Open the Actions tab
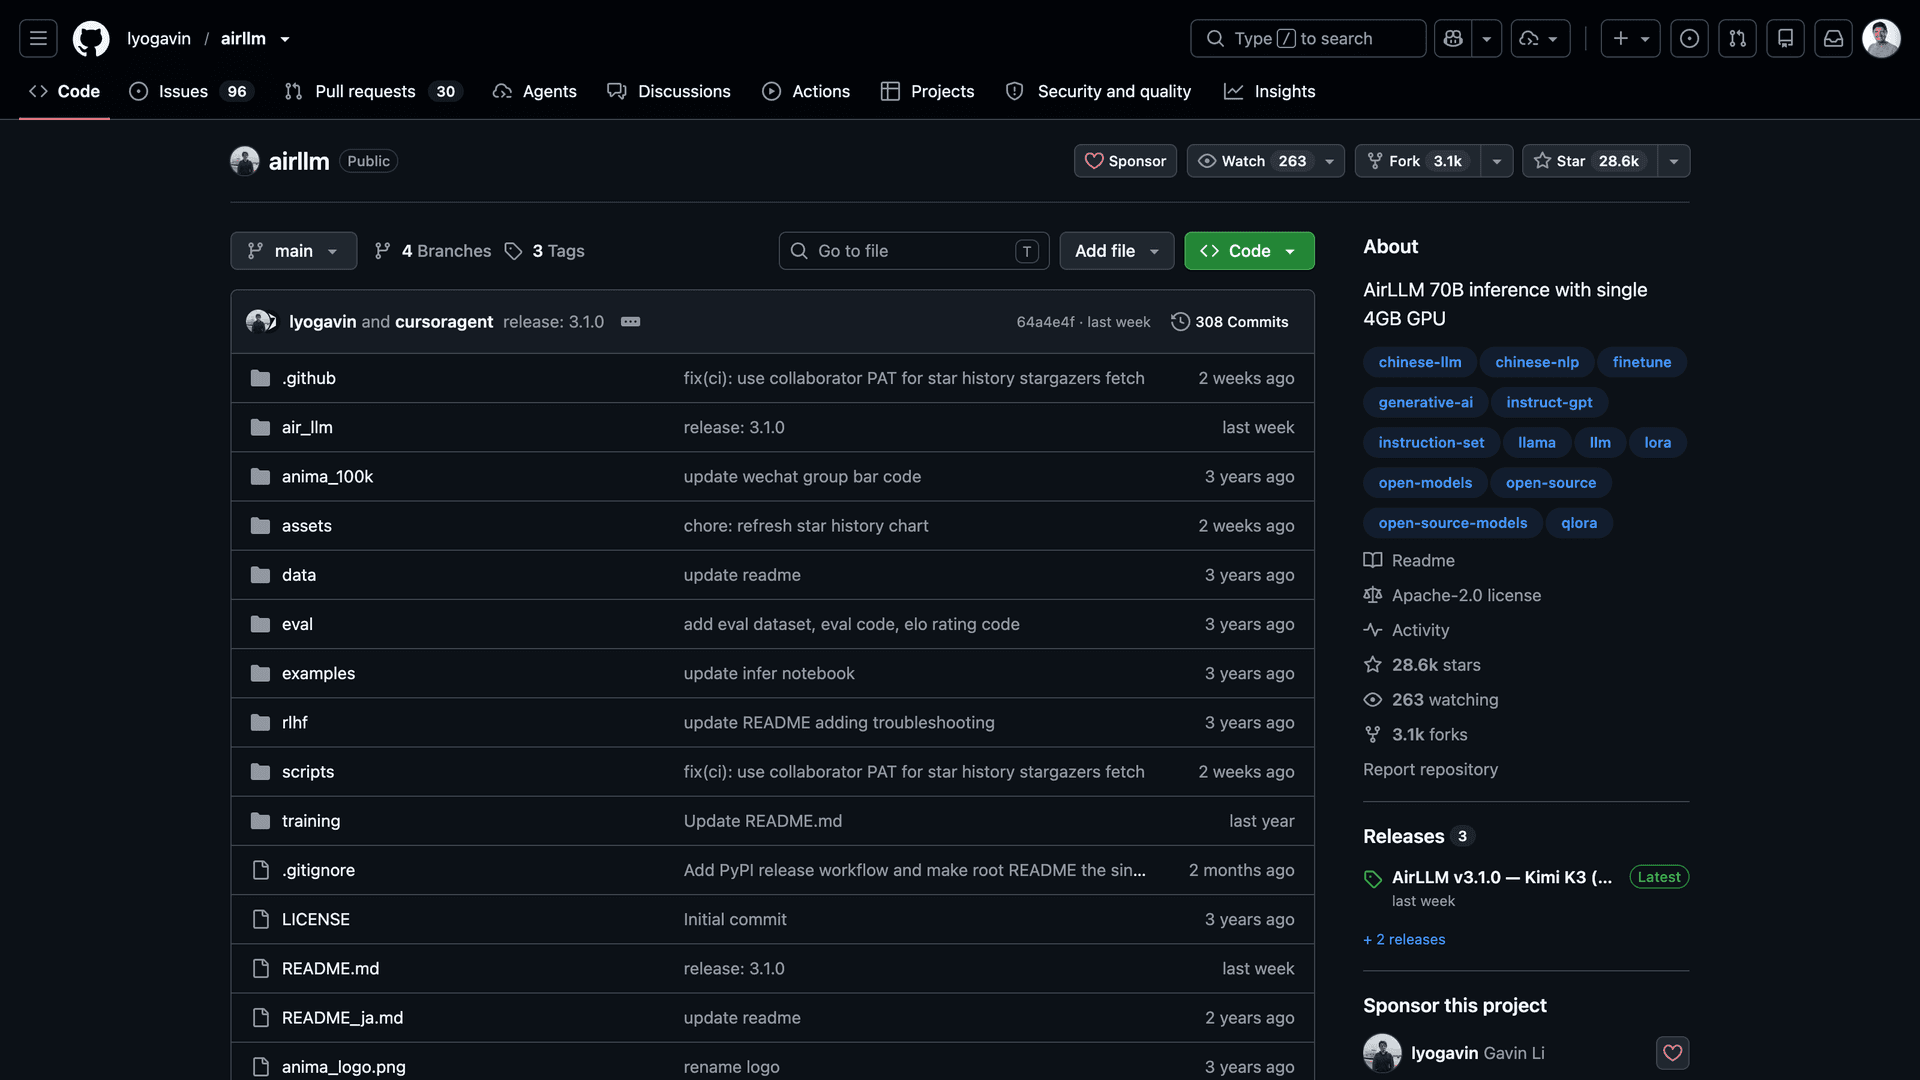This screenshot has width=1920, height=1080. click(x=806, y=91)
